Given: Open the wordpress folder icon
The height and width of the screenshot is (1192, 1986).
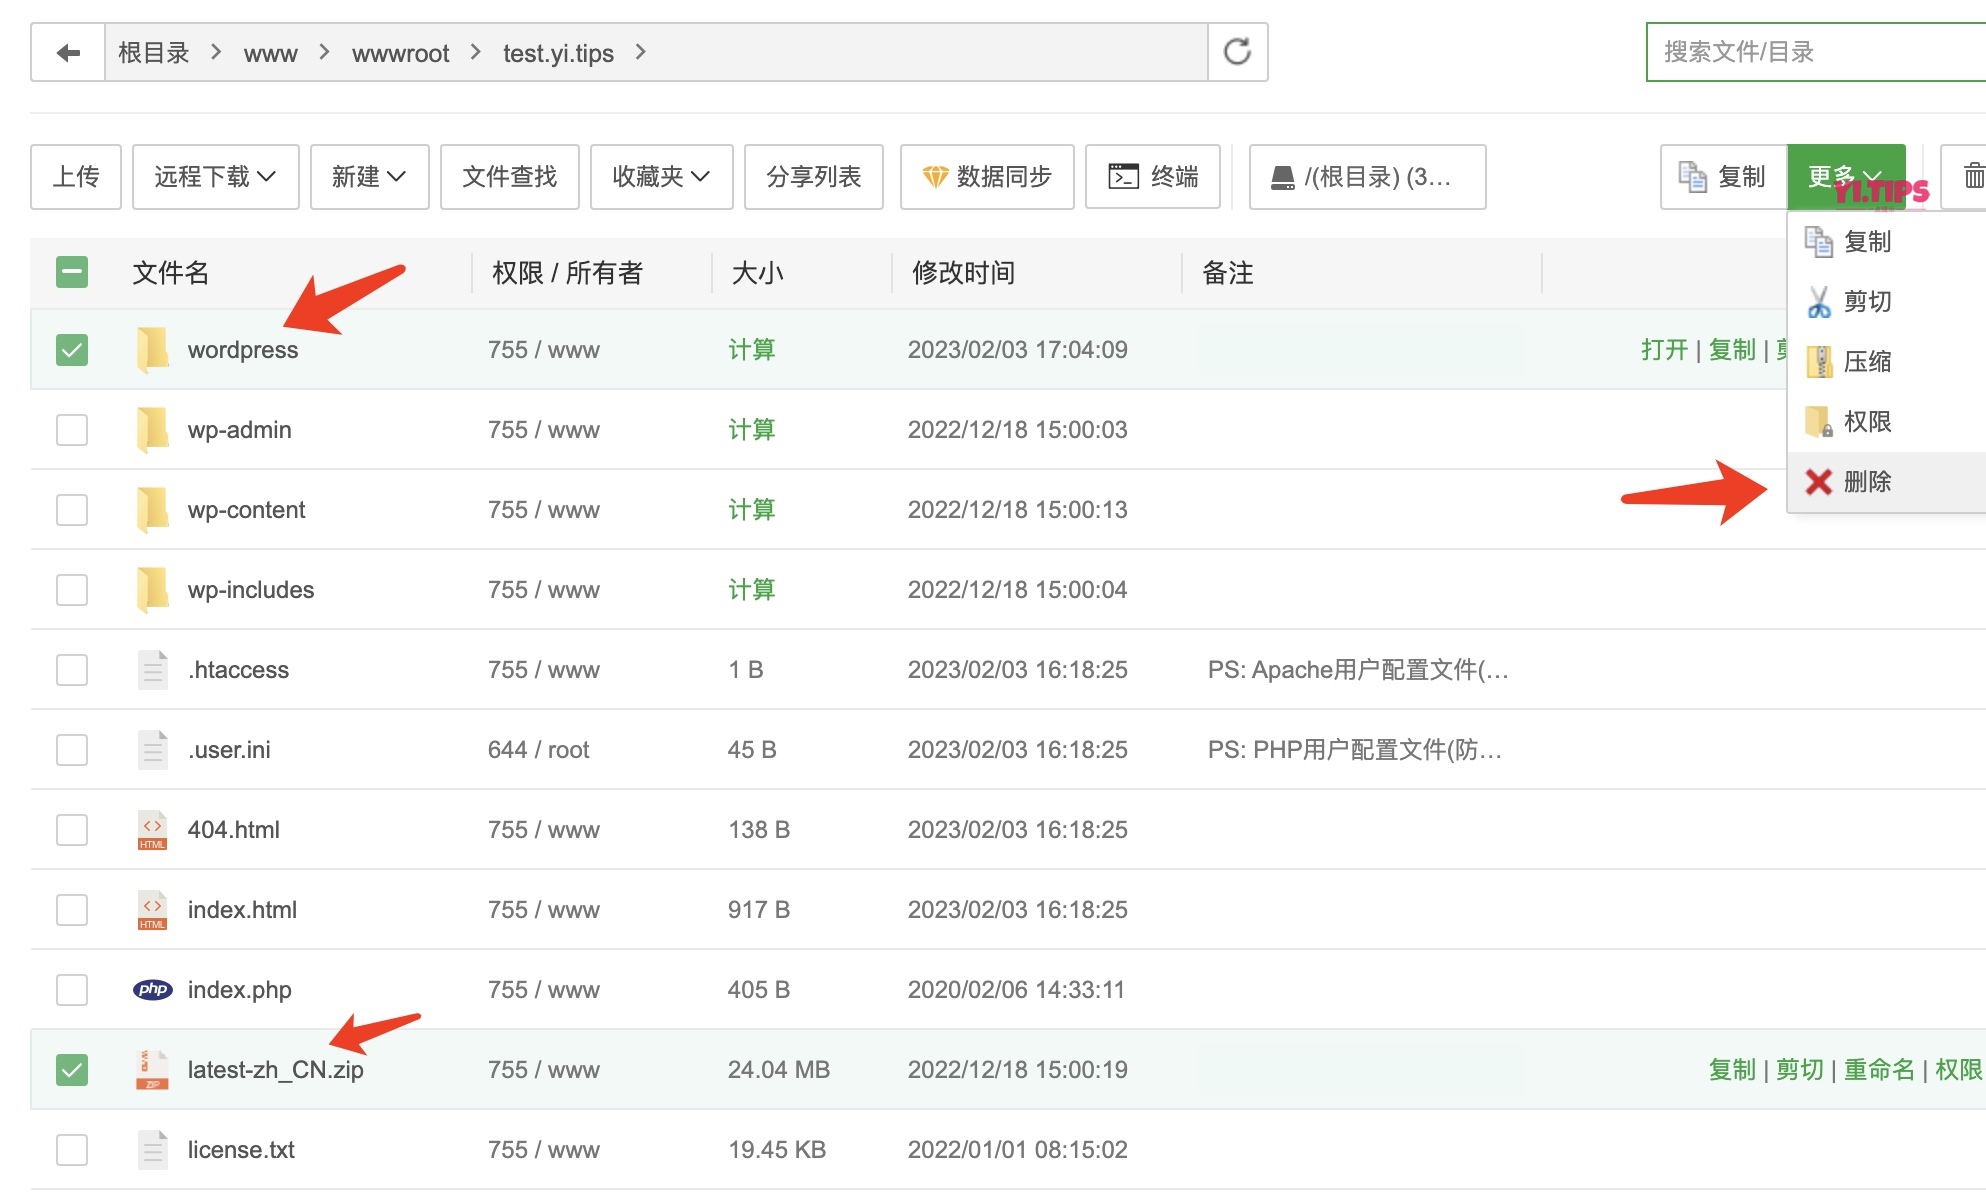Looking at the screenshot, I should (152, 350).
